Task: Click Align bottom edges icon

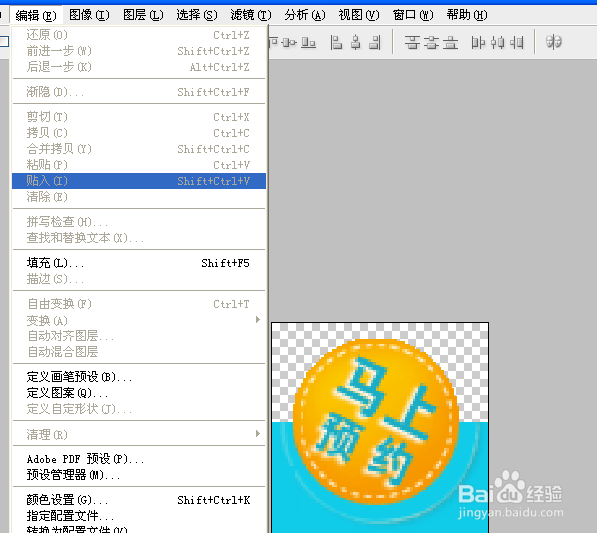Action: coord(309,42)
